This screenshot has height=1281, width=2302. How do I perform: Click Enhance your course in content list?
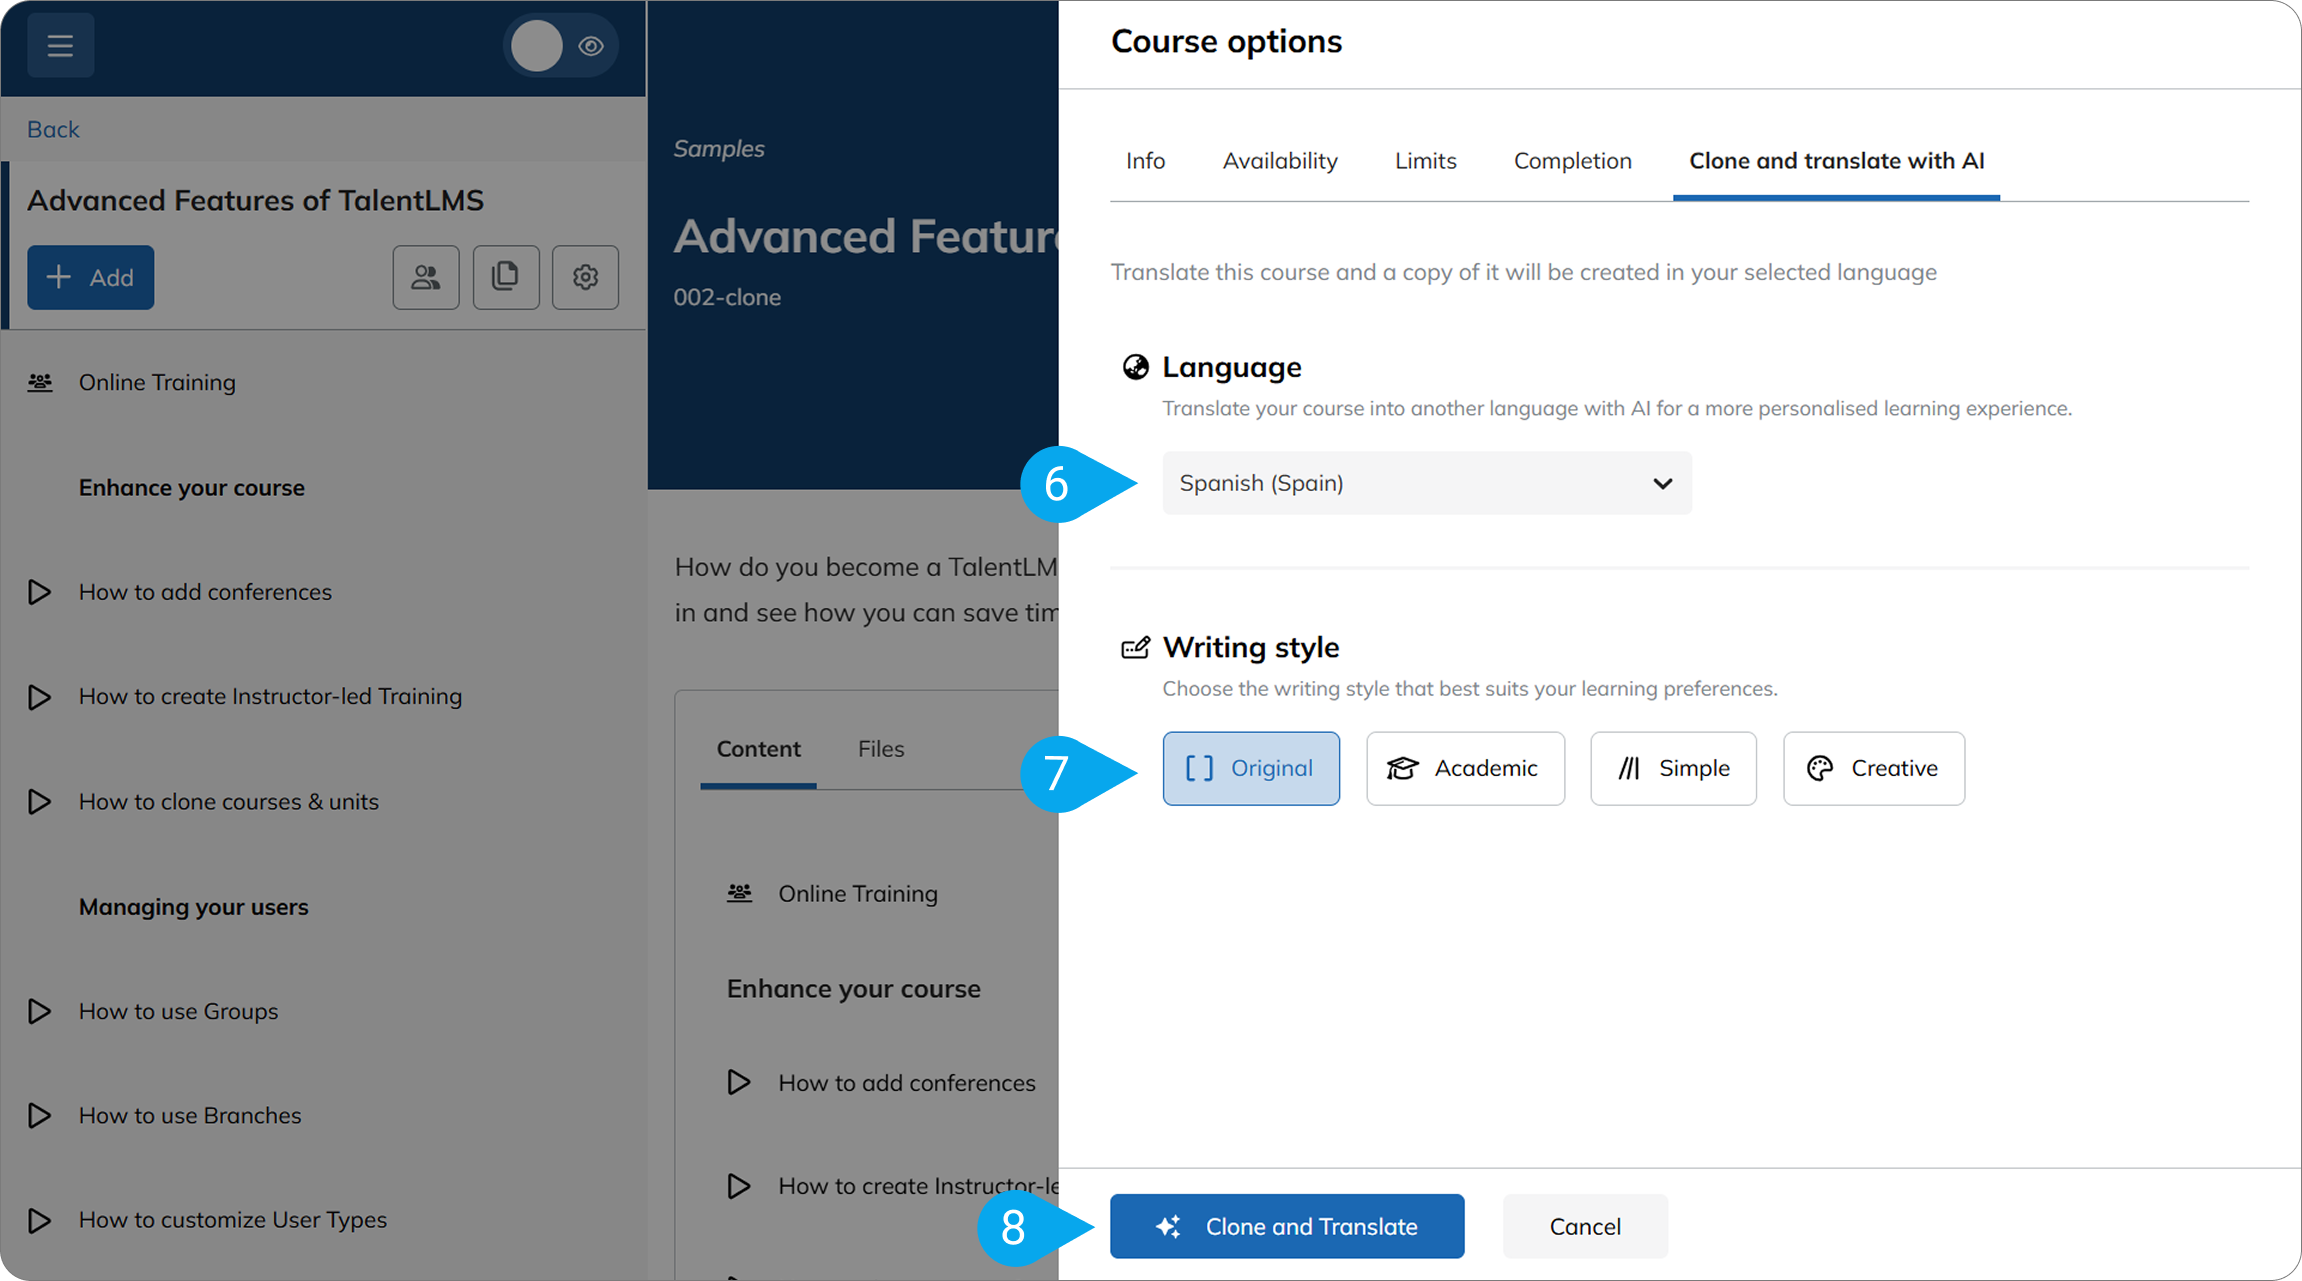pos(853,989)
